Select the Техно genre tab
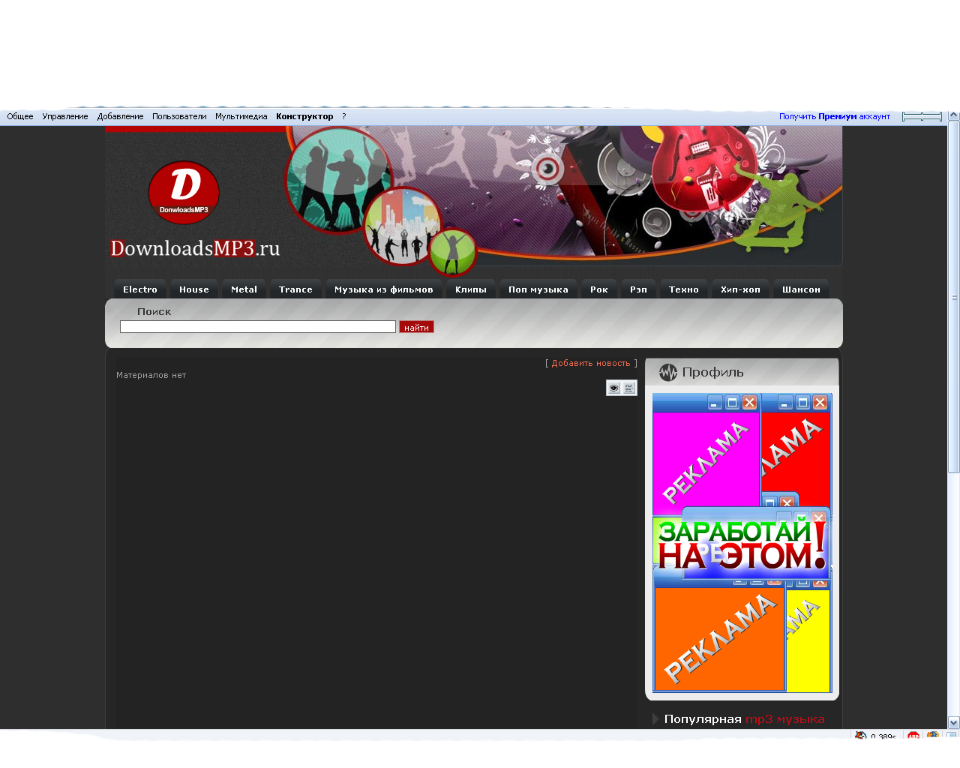Image resolution: width=960 pixels, height=768 pixels. (x=684, y=289)
